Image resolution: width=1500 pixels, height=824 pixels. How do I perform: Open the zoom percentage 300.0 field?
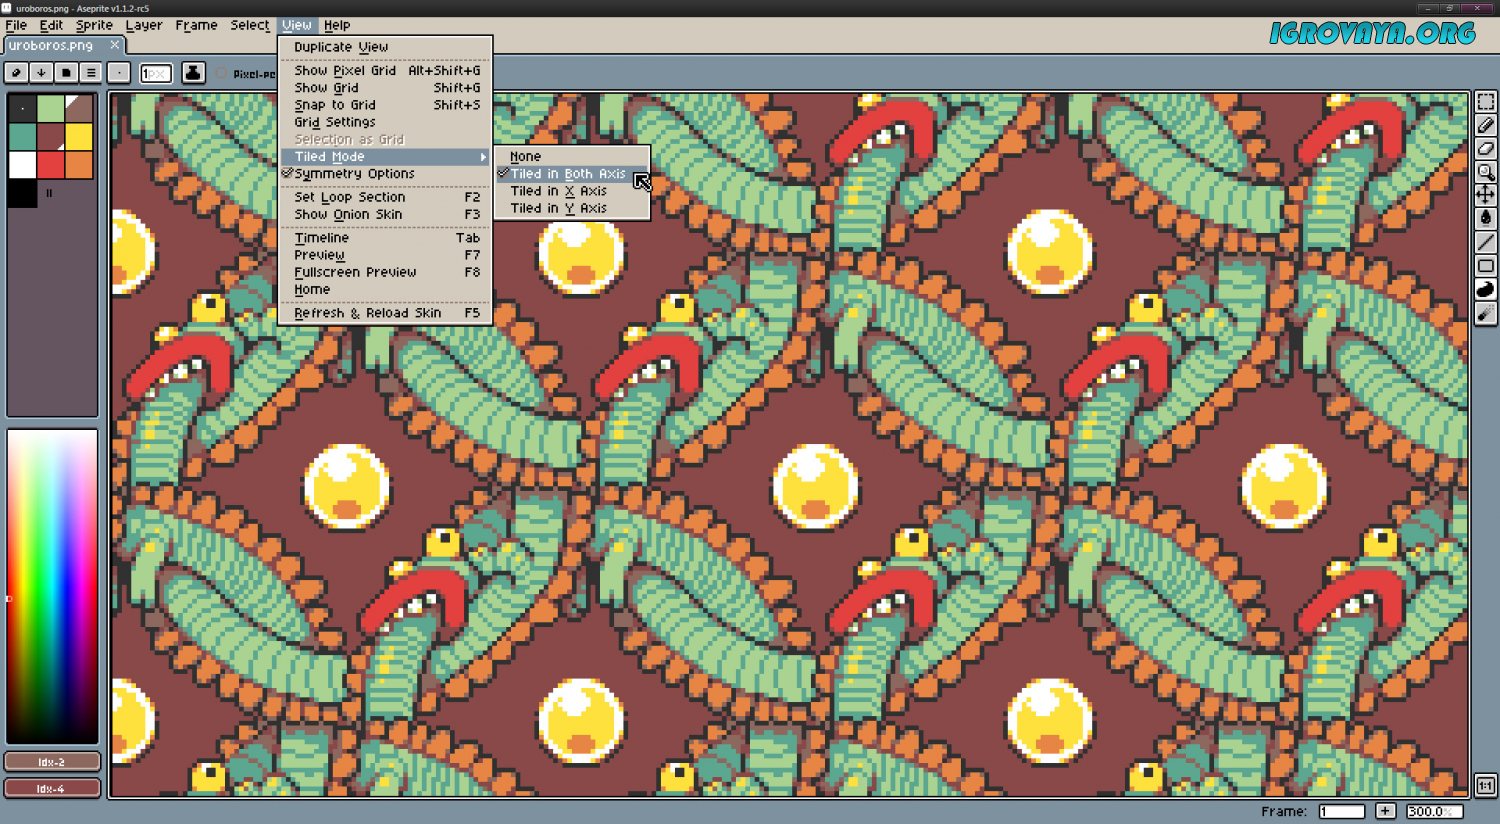point(1434,811)
